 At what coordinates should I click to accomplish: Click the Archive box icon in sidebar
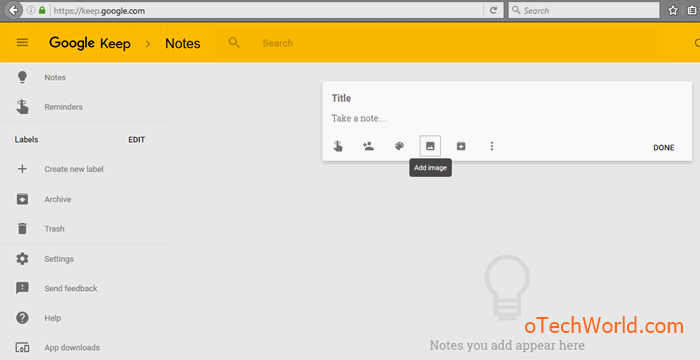[22, 199]
